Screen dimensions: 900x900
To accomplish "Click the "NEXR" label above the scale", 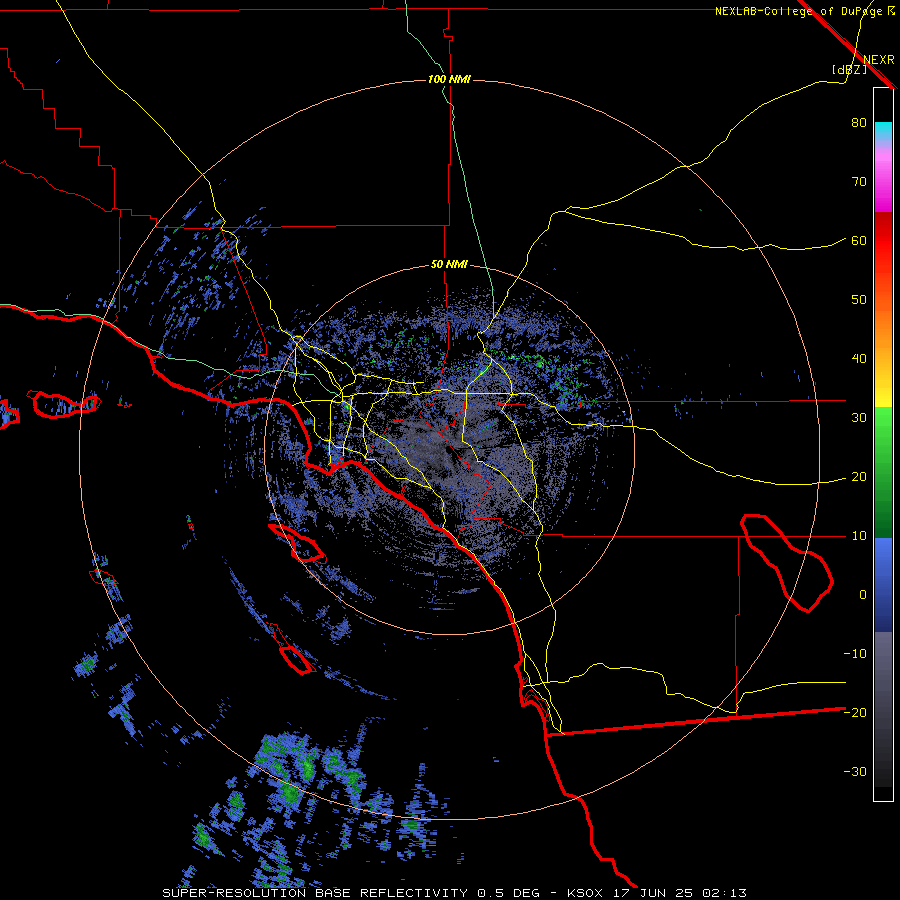I will [879, 60].
